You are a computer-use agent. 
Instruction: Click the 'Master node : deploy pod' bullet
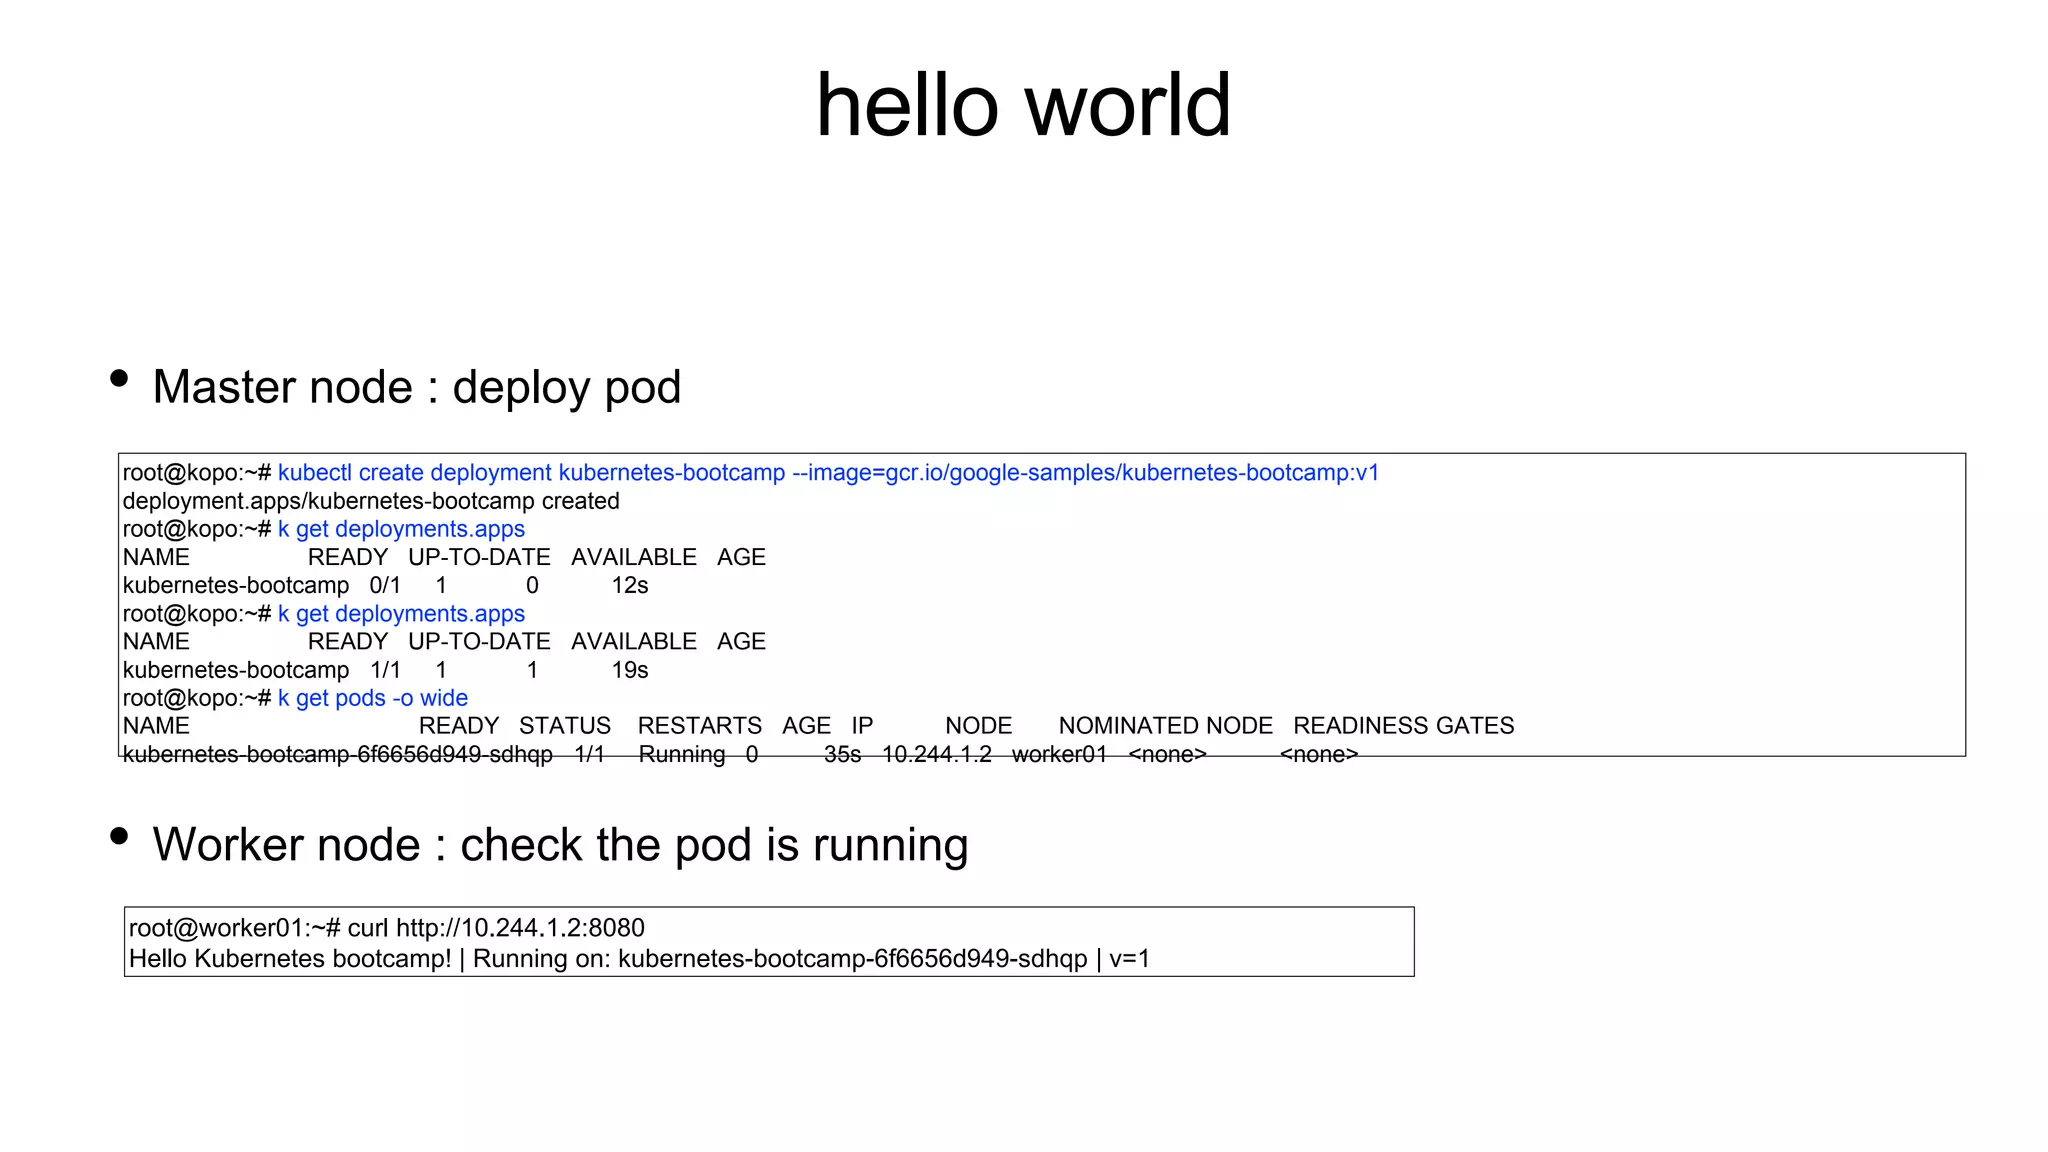[416, 387]
